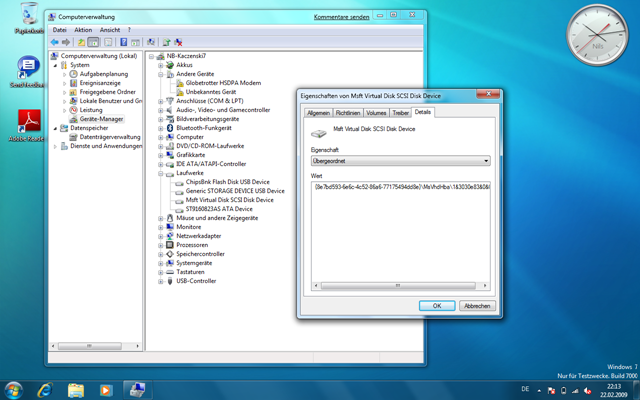Click the DE language indicator in taskbar
Image resolution: width=640 pixels, height=400 pixels.
pyautogui.click(x=525, y=389)
